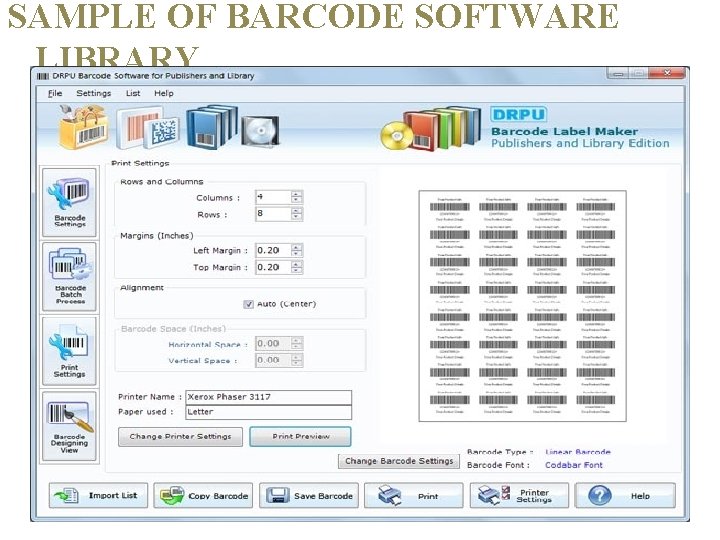Click the Top Margin input field
Viewport: 720px width, 540px height.
[273, 267]
